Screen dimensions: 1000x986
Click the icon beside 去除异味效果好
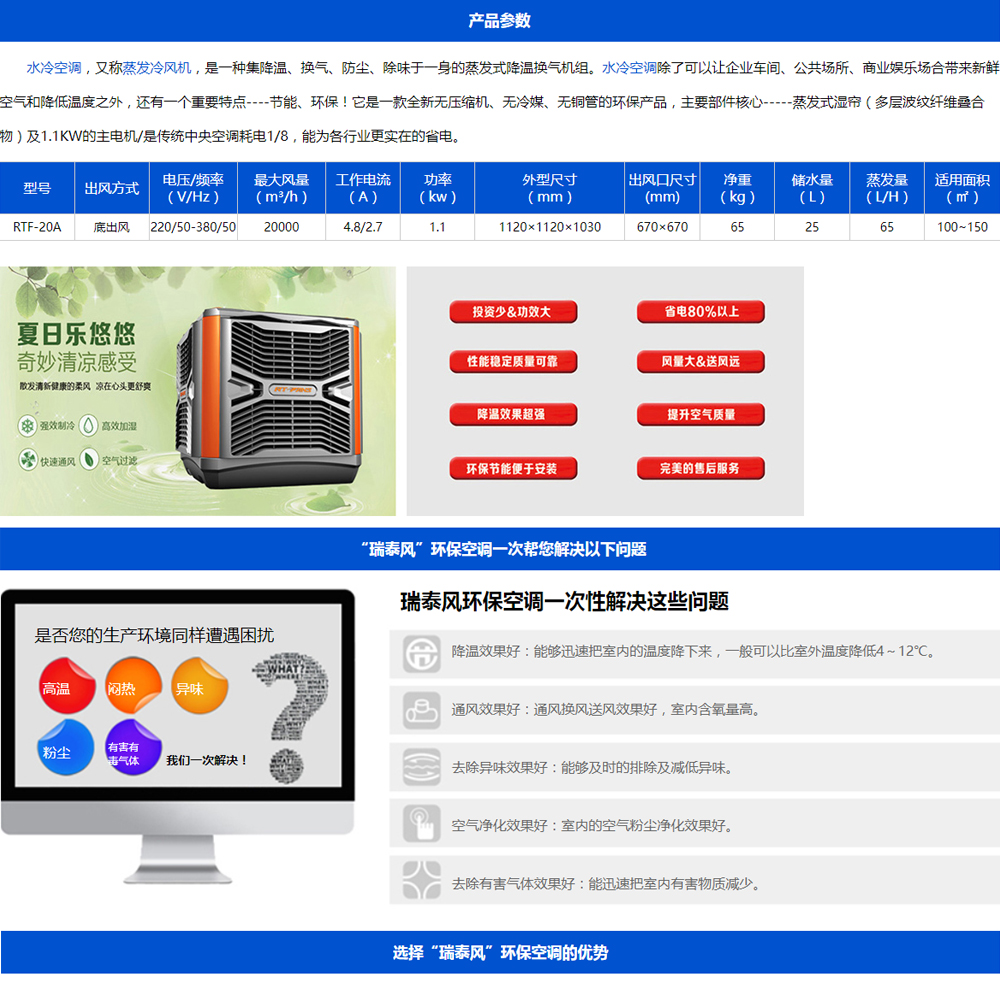(x=421, y=768)
